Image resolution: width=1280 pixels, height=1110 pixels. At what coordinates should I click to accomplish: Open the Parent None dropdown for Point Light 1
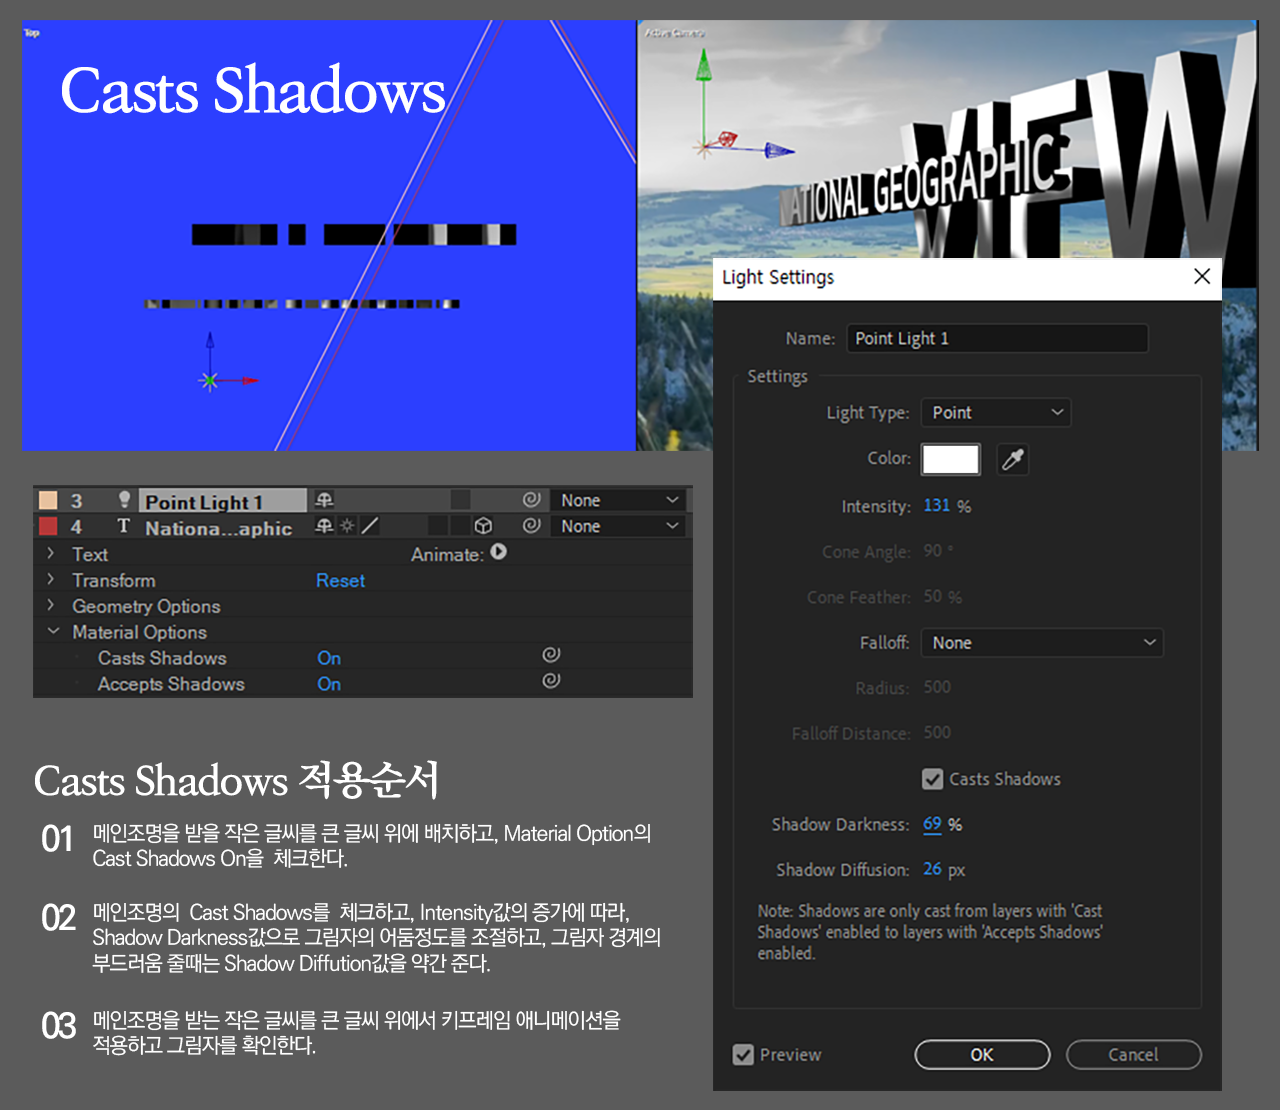619,500
